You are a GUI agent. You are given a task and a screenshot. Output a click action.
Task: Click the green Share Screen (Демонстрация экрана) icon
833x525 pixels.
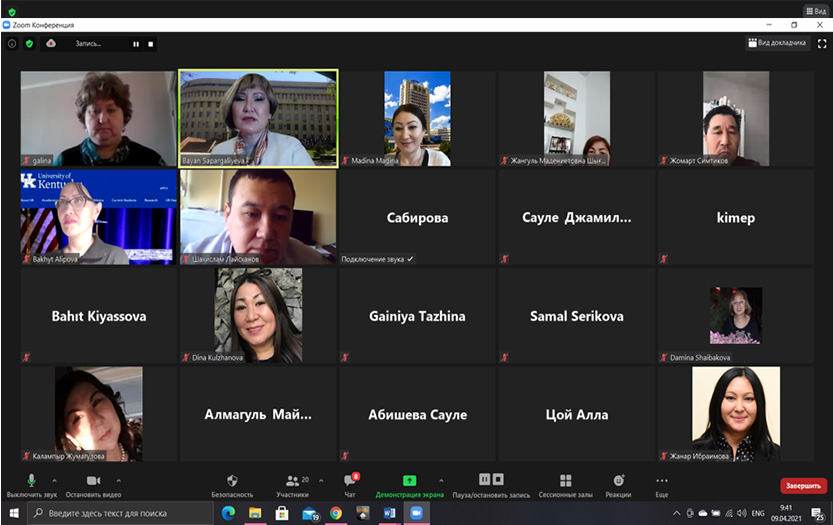(409, 481)
